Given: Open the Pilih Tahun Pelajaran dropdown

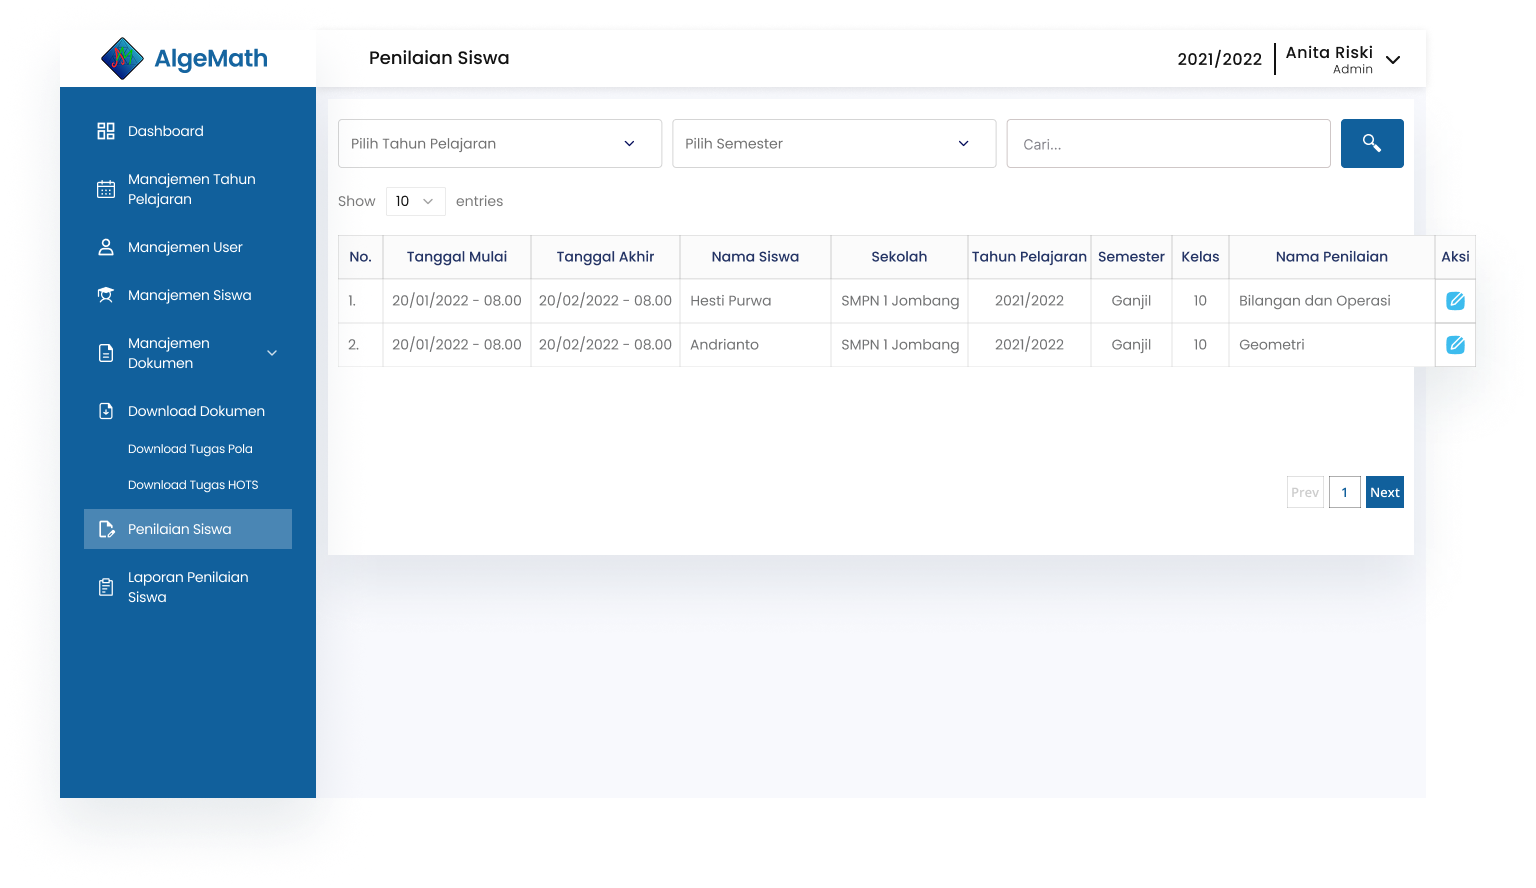Looking at the screenshot, I should 500,144.
